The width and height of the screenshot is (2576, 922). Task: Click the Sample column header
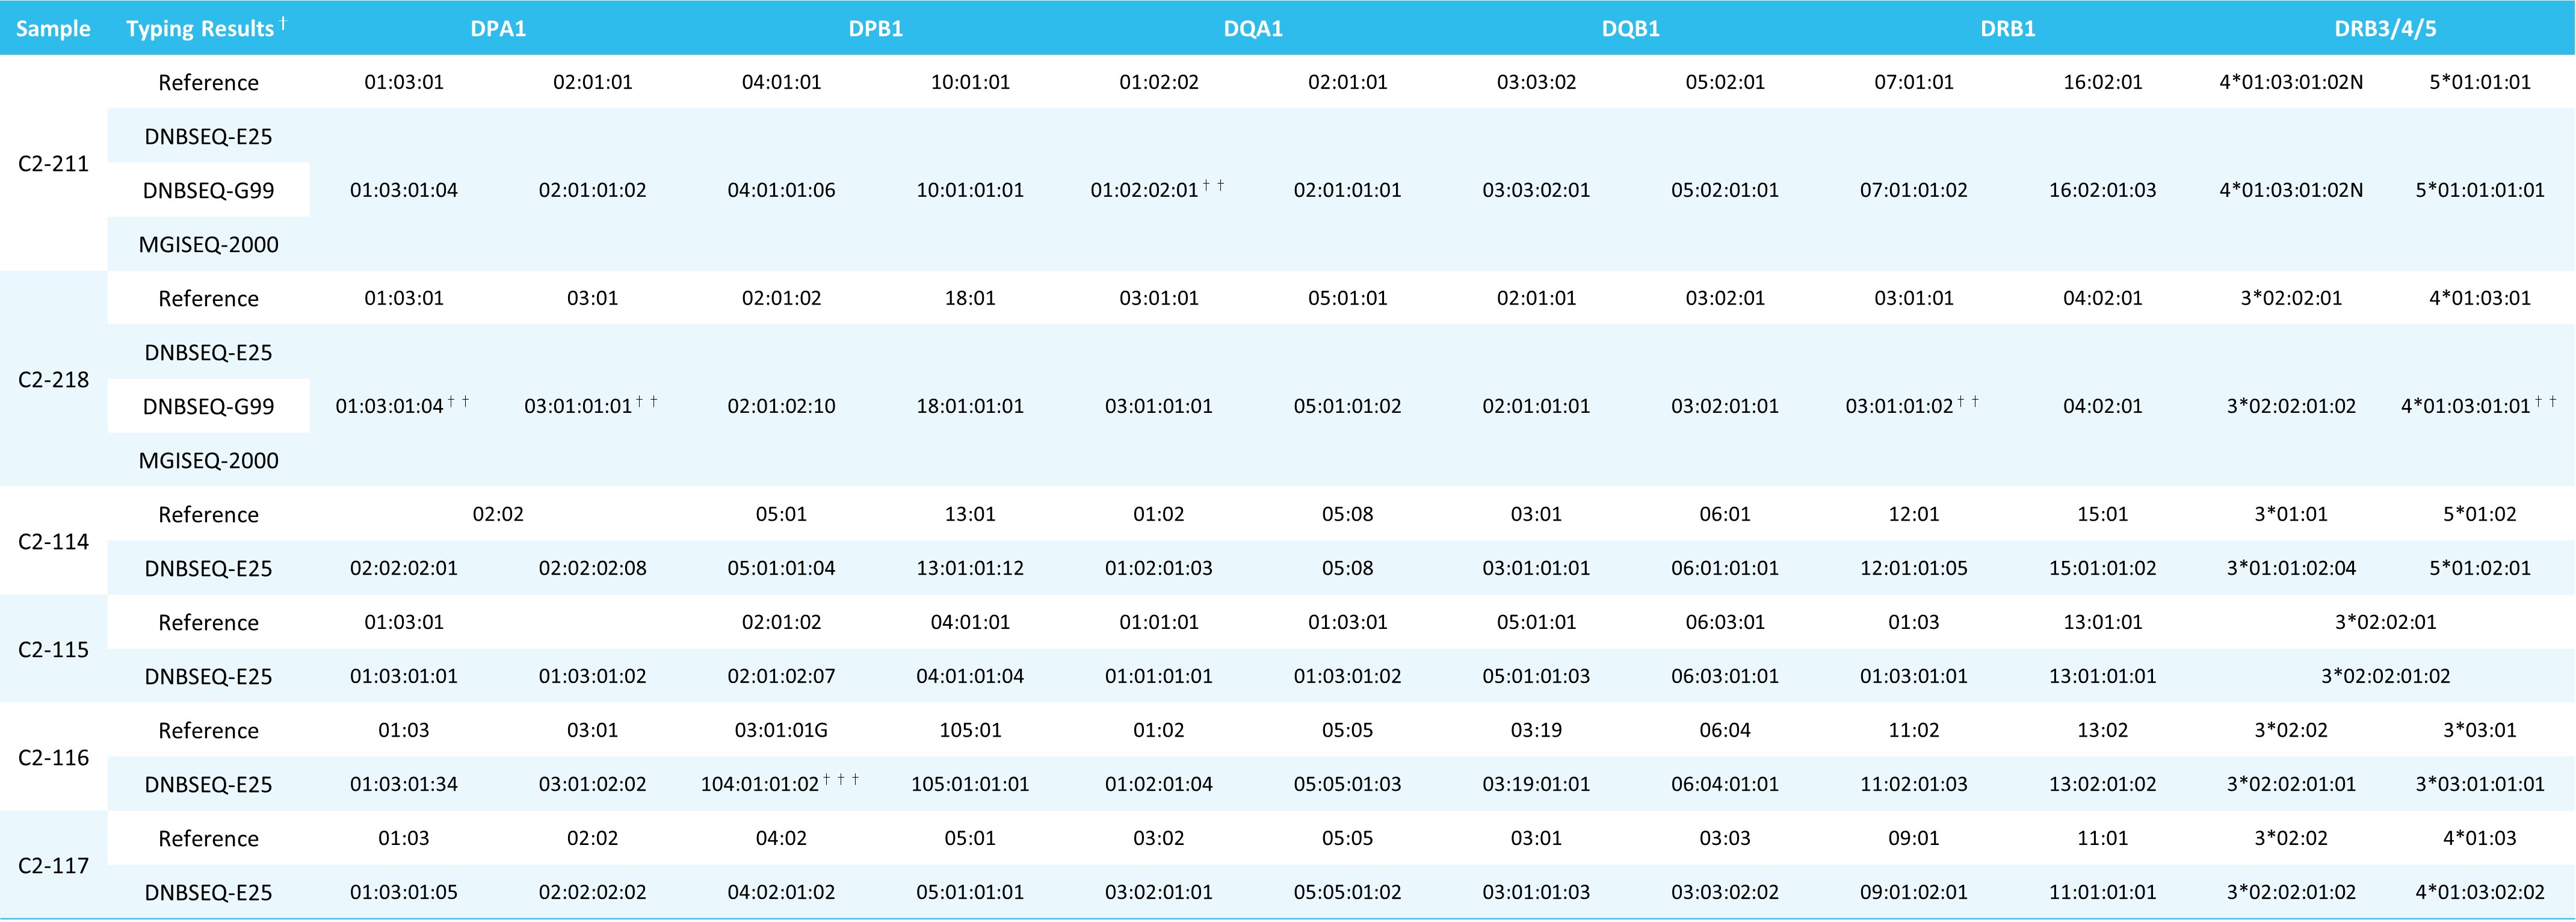[53, 28]
